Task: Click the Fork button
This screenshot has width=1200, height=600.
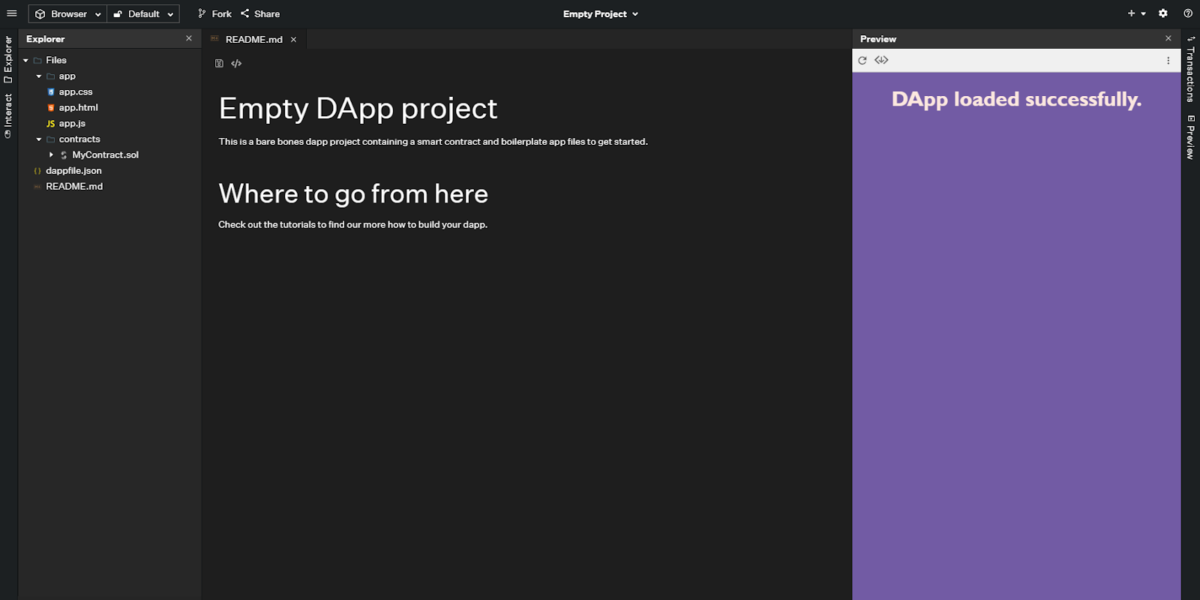Action: point(214,14)
